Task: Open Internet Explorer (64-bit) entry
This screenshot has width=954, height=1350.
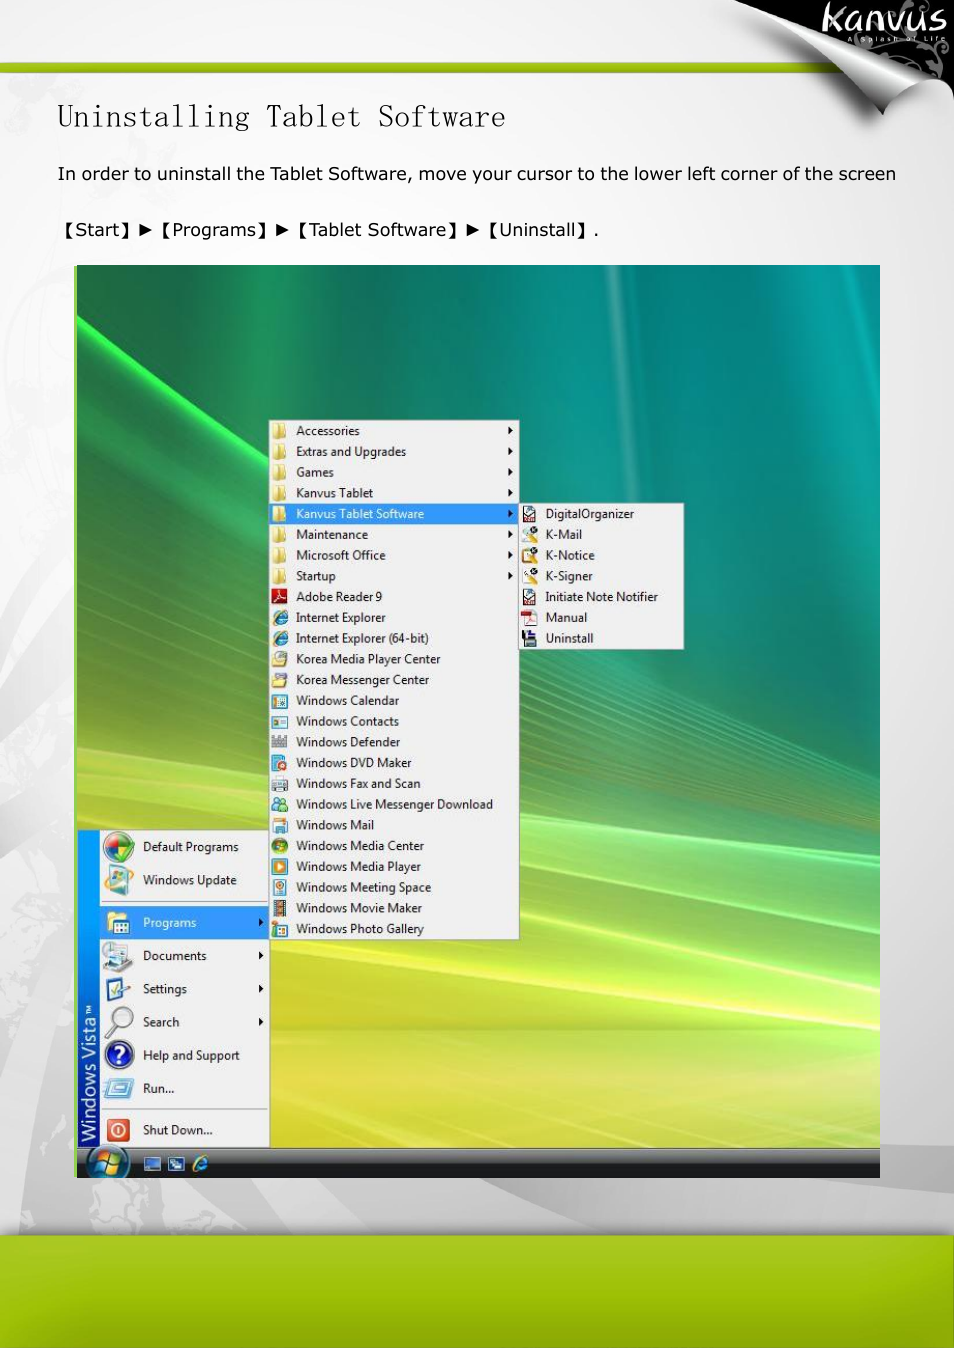Action: (x=394, y=639)
